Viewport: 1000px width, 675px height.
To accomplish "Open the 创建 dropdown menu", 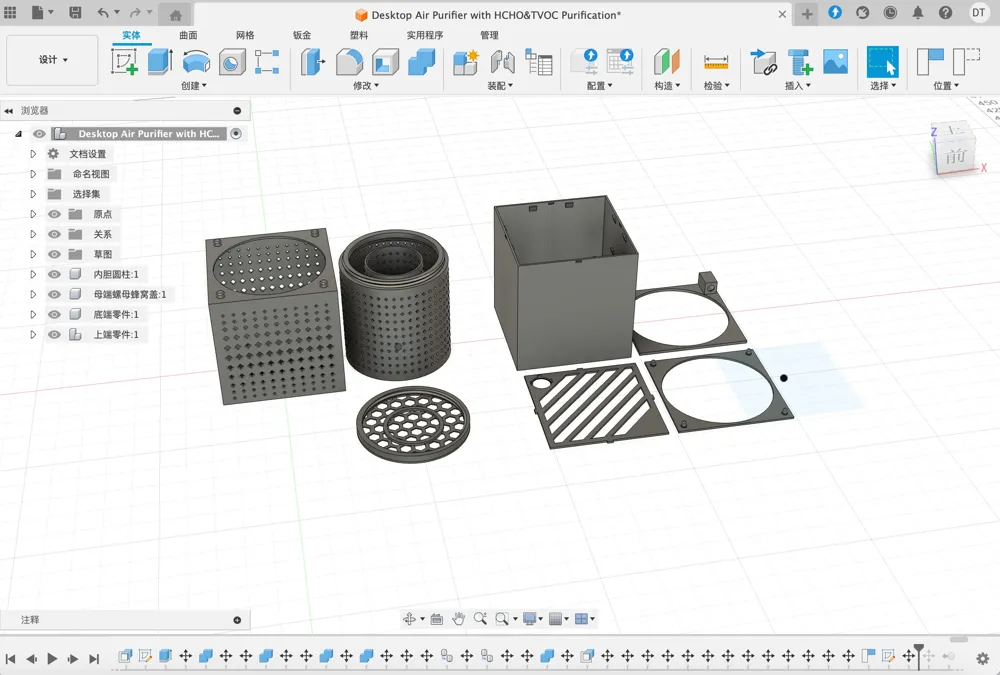I will coord(193,85).
